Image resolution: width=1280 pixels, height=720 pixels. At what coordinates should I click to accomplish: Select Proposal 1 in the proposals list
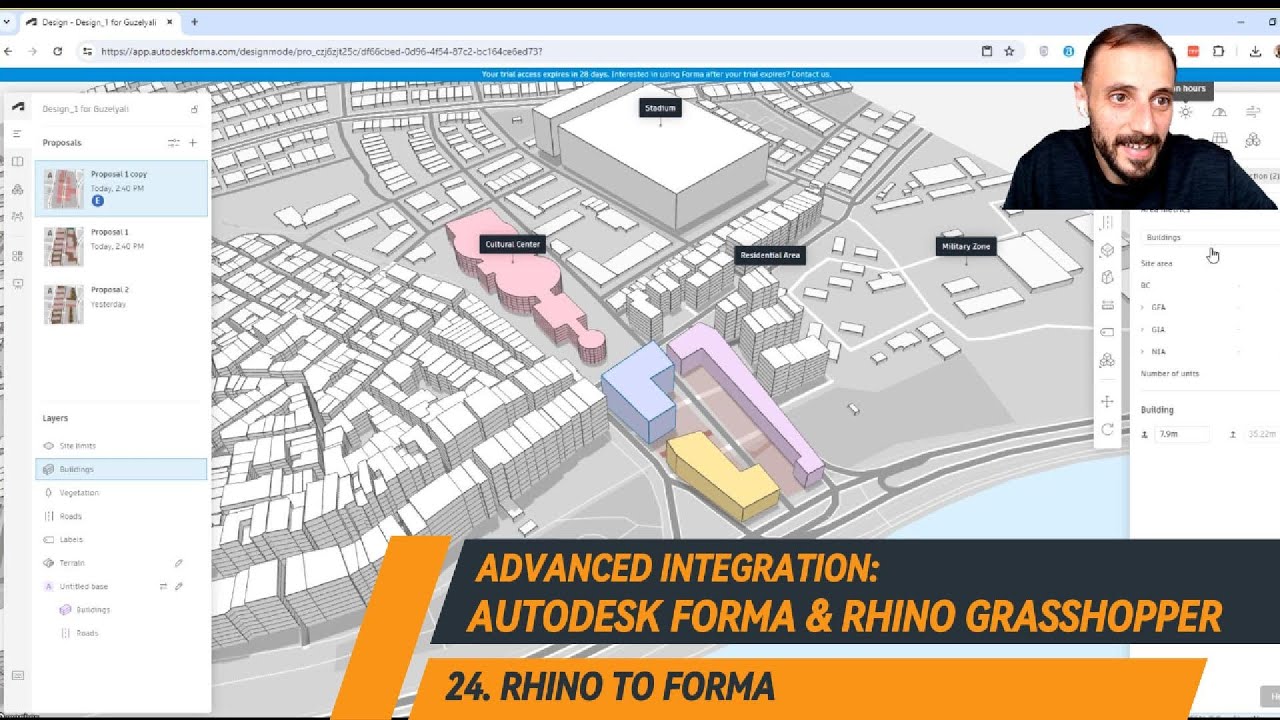(121, 246)
